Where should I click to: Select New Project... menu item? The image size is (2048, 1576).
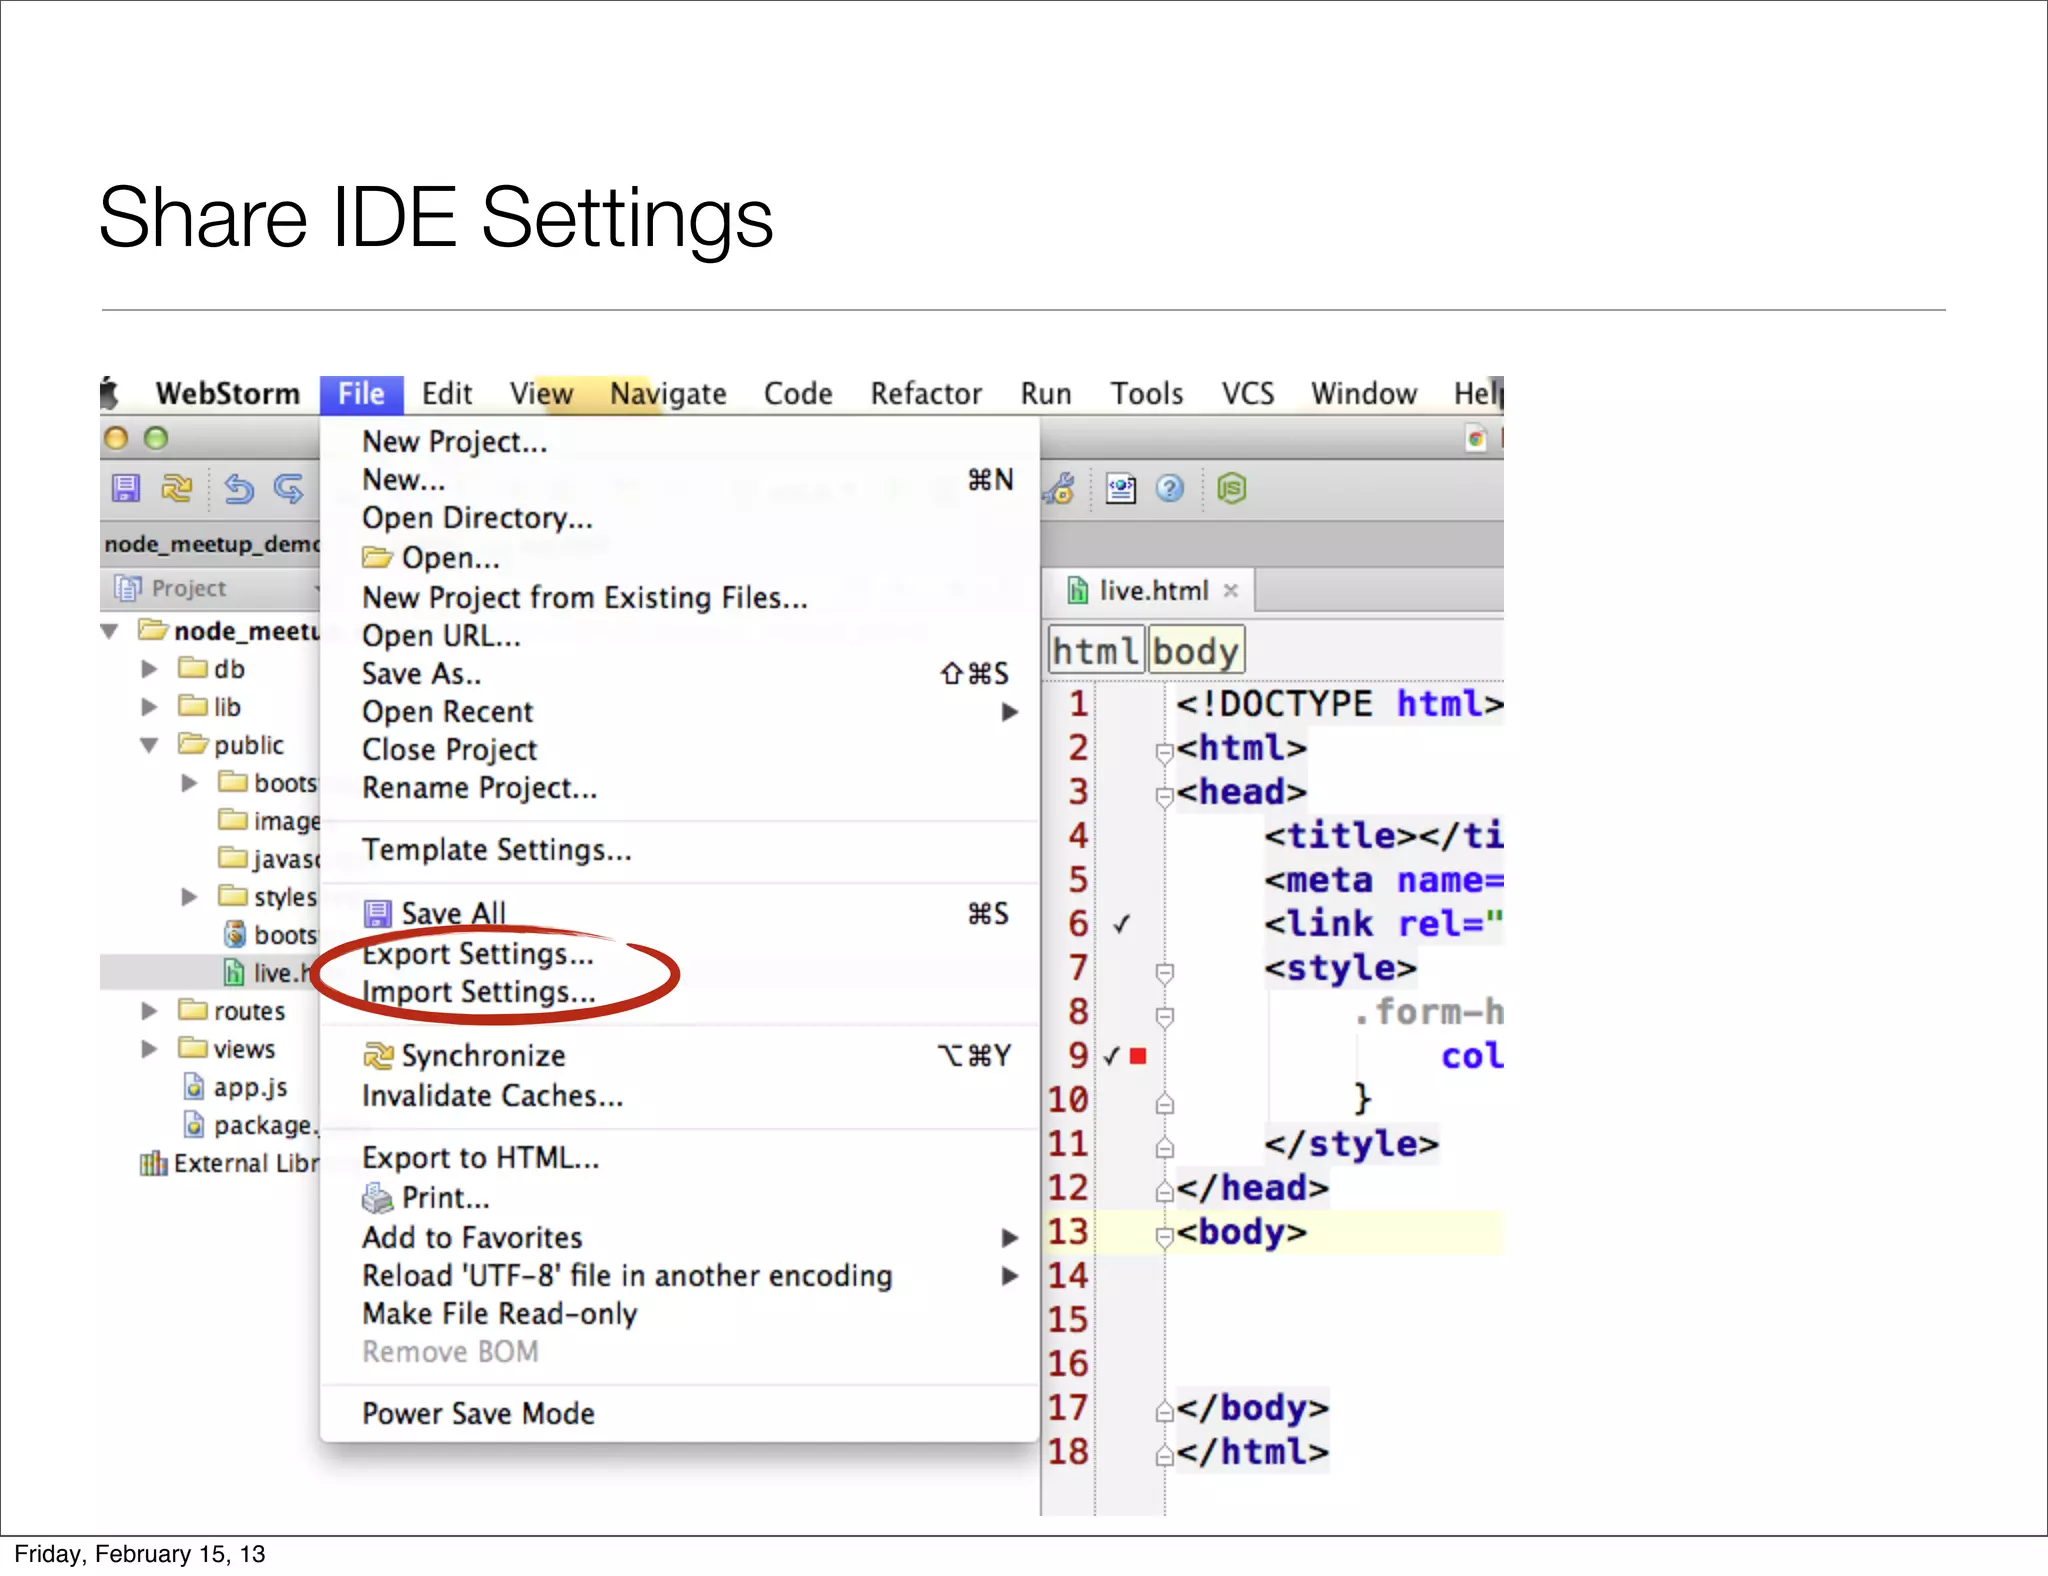coord(680,442)
